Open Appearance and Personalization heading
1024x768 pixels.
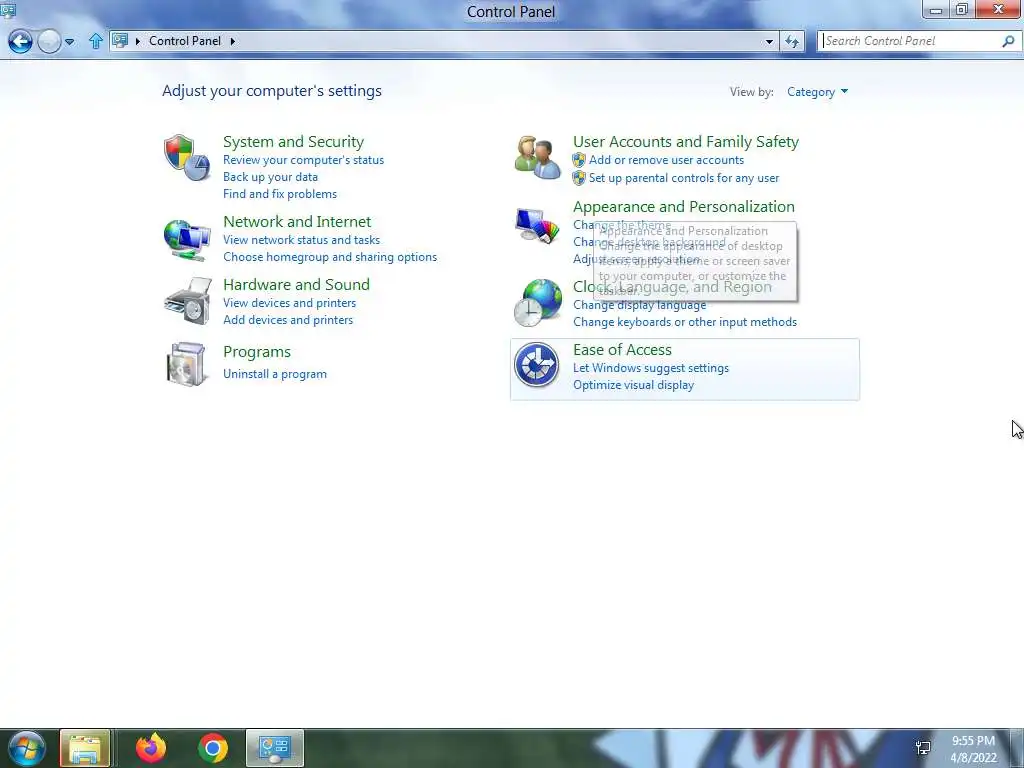click(x=684, y=206)
